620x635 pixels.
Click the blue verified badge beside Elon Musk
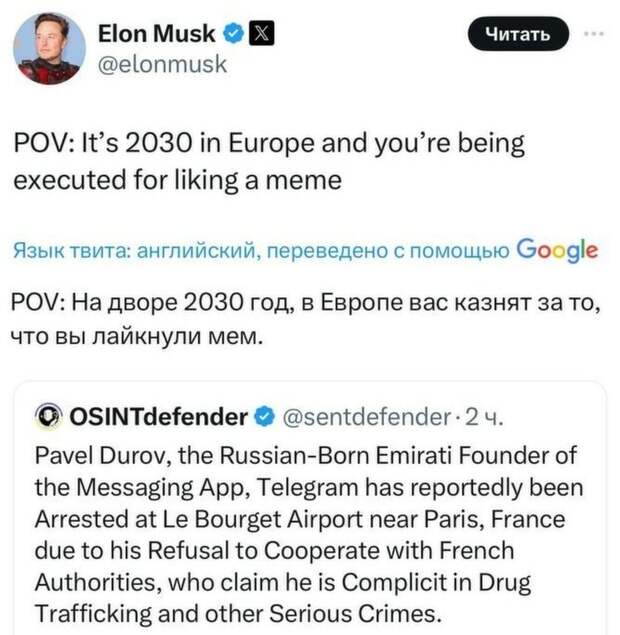(233, 35)
